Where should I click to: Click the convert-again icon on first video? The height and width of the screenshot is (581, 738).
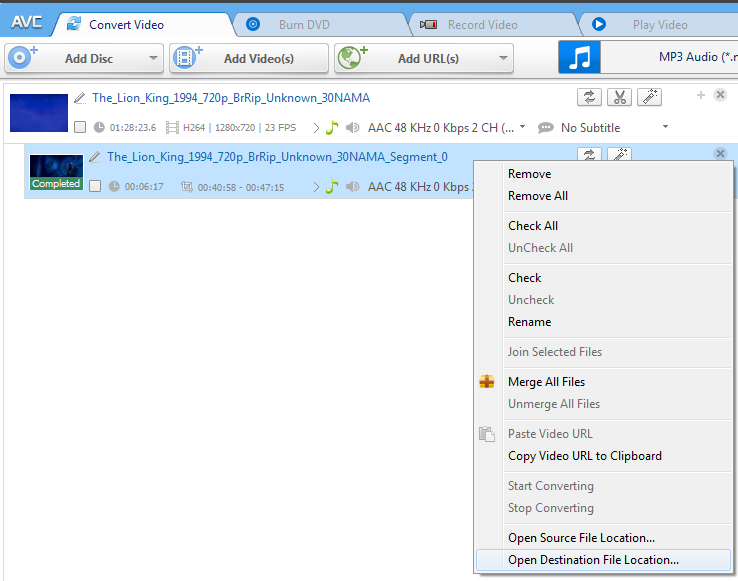click(589, 97)
